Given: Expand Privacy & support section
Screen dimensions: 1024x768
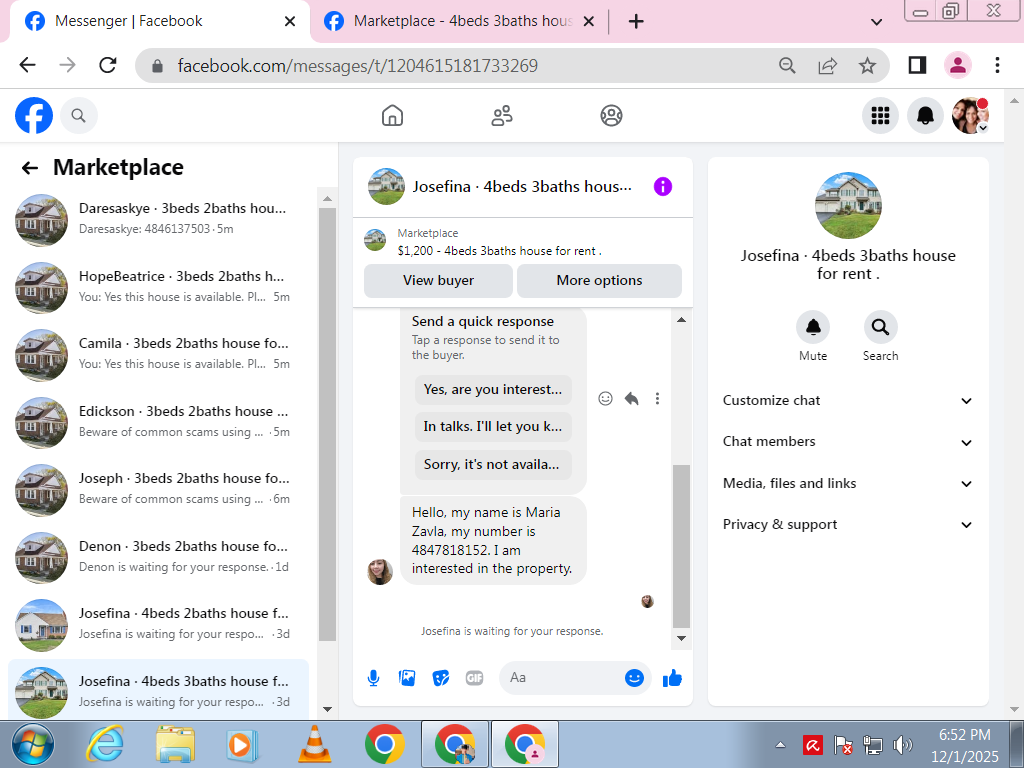Looking at the screenshot, I should tap(847, 525).
